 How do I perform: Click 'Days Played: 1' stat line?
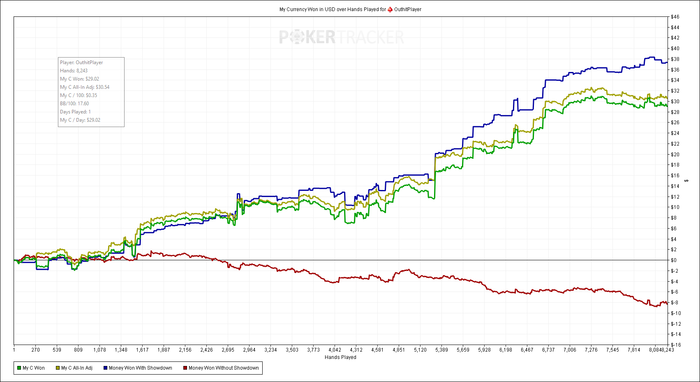coord(75,112)
